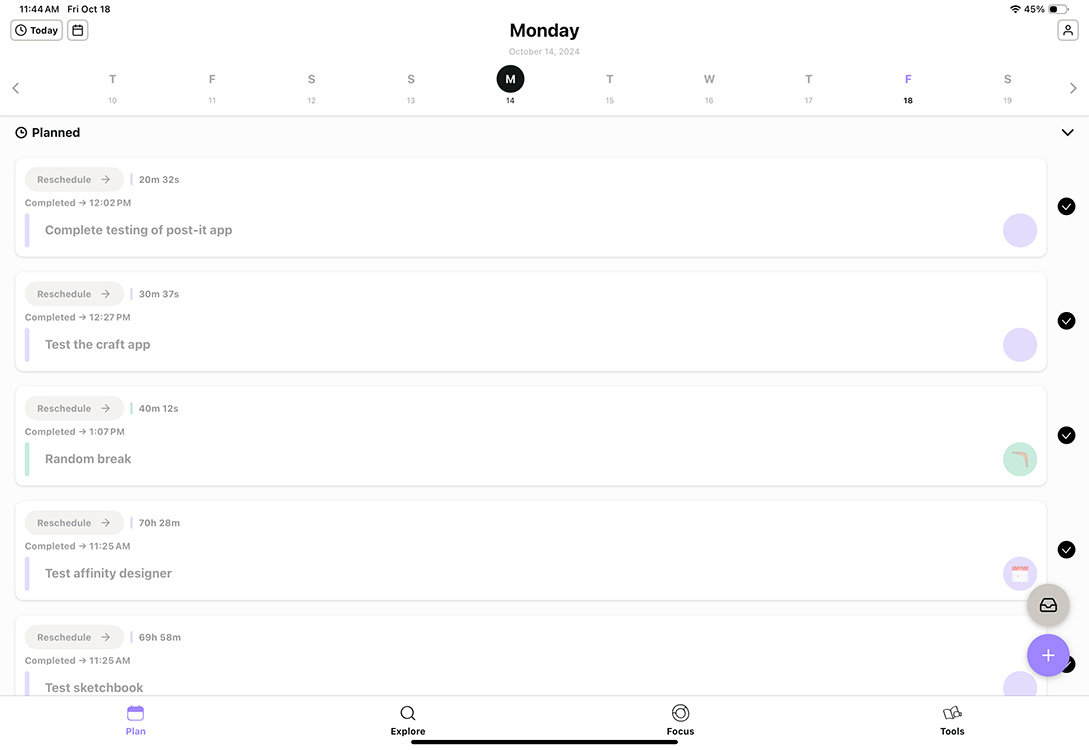Open the account profile icon
Viewport: 1089px width, 750px height.
(1067, 30)
